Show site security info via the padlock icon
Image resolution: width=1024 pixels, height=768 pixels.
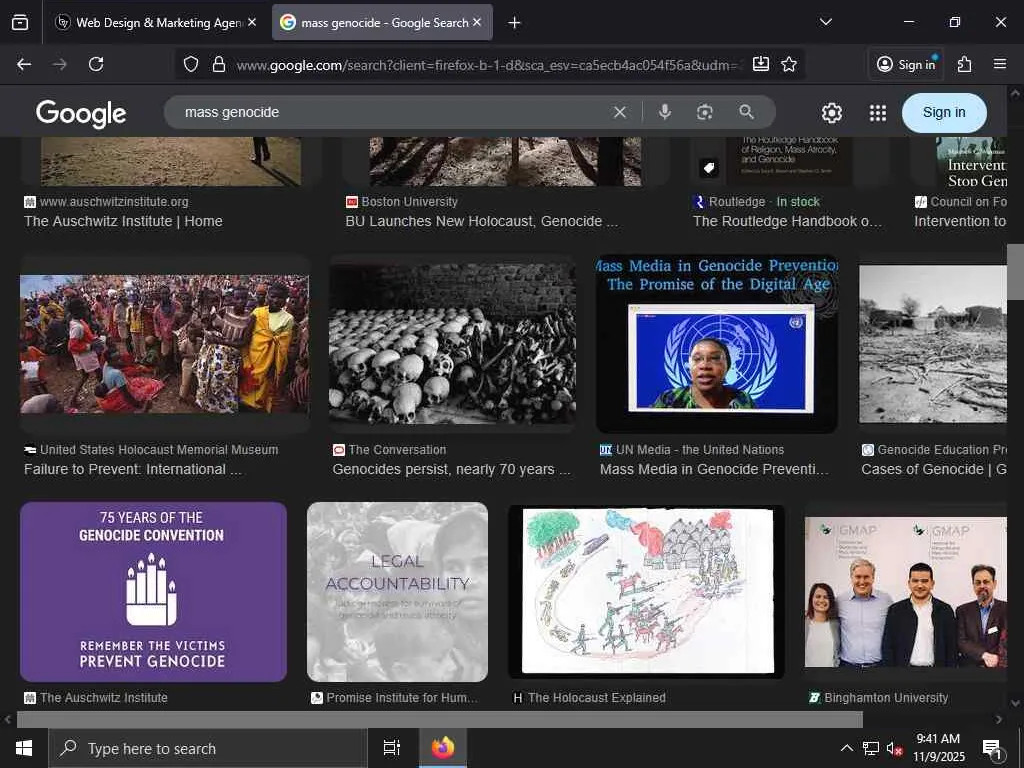point(219,64)
